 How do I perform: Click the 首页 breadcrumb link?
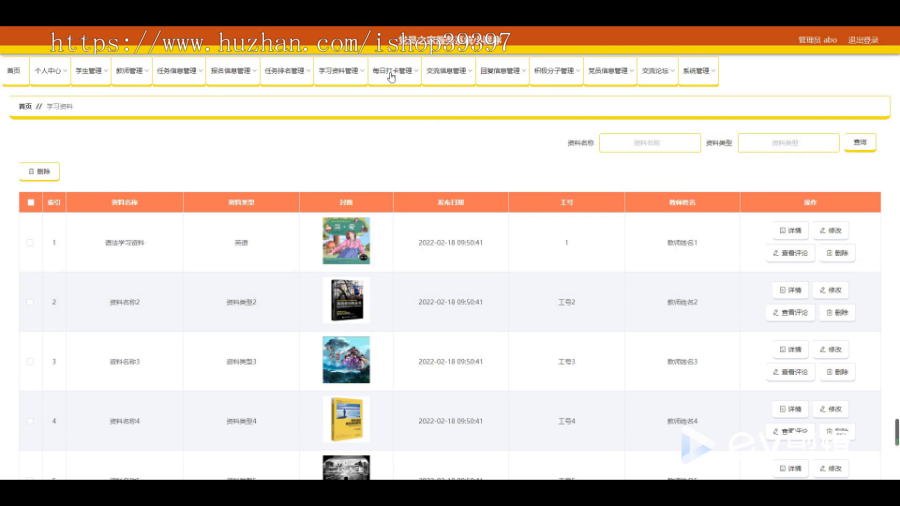pyautogui.click(x=25, y=106)
